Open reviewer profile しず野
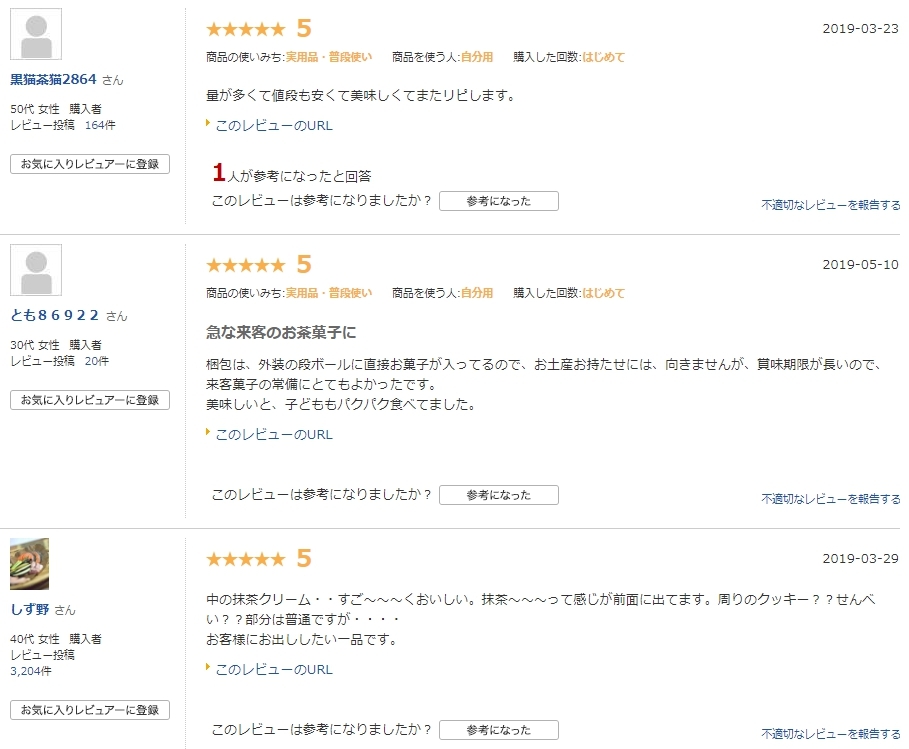This screenshot has height=749, width=909. point(30,609)
